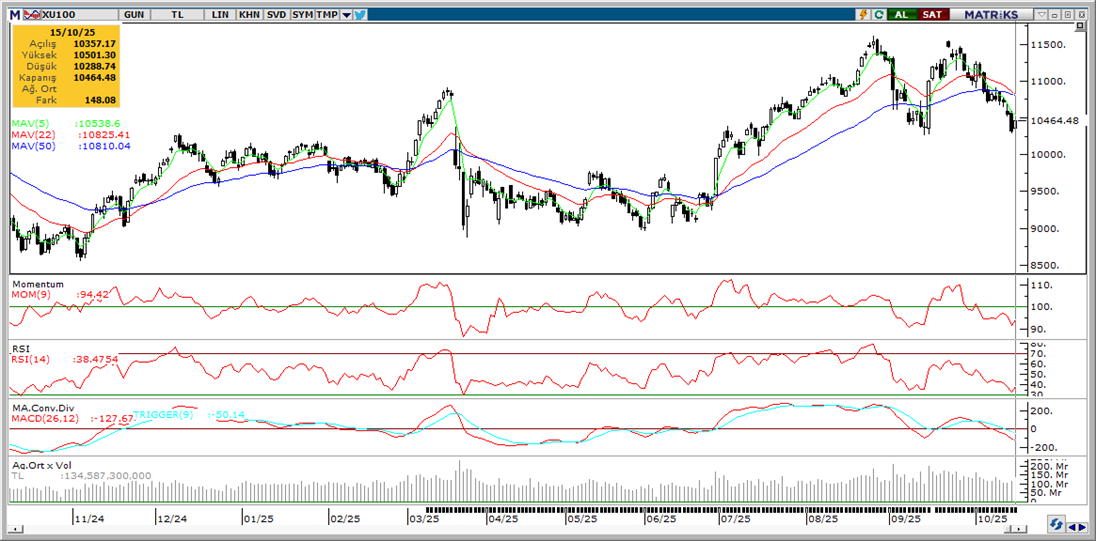Toggle the LIN linear scale option

220,15
